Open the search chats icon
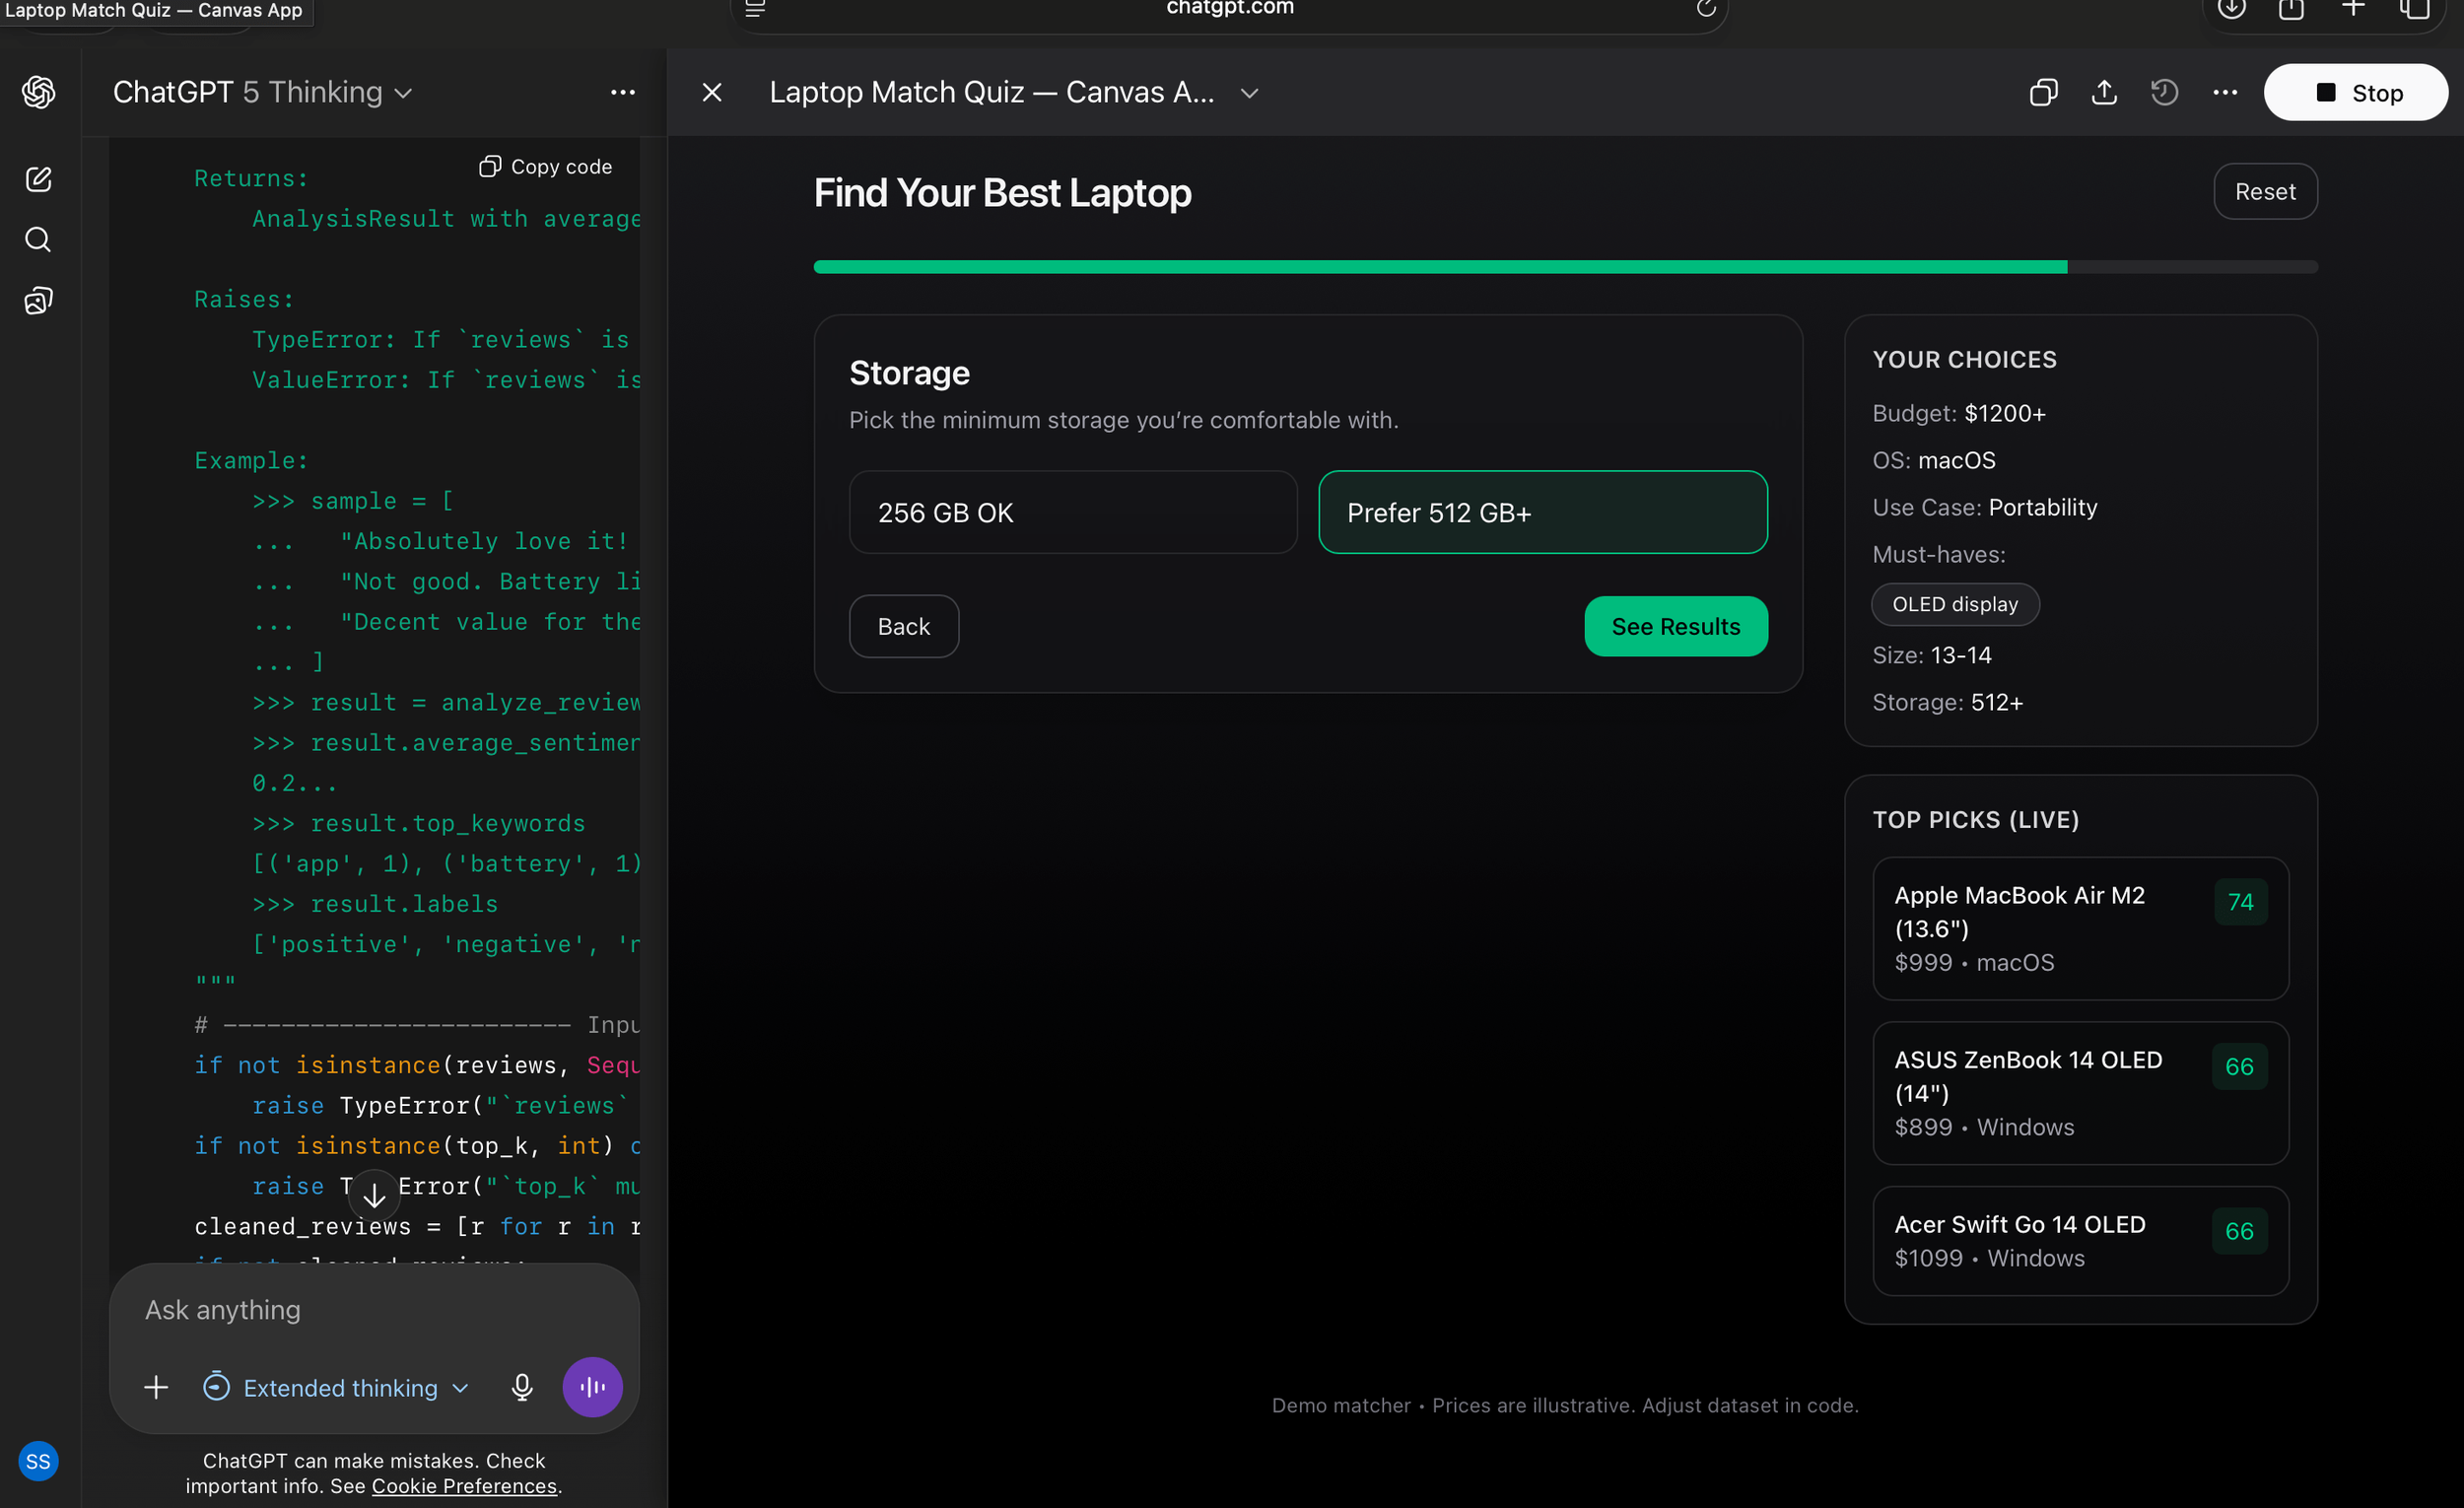Viewport: 2464px width, 1508px height. tap(38, 240)
